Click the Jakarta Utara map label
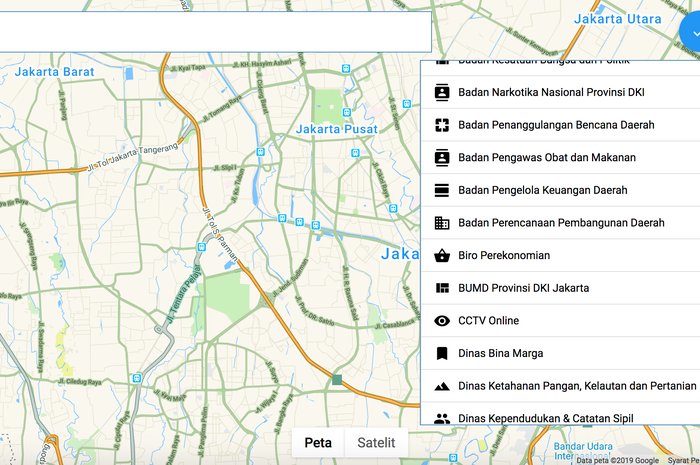This screenshot has width=700, height=465. [x=617, y=19]
